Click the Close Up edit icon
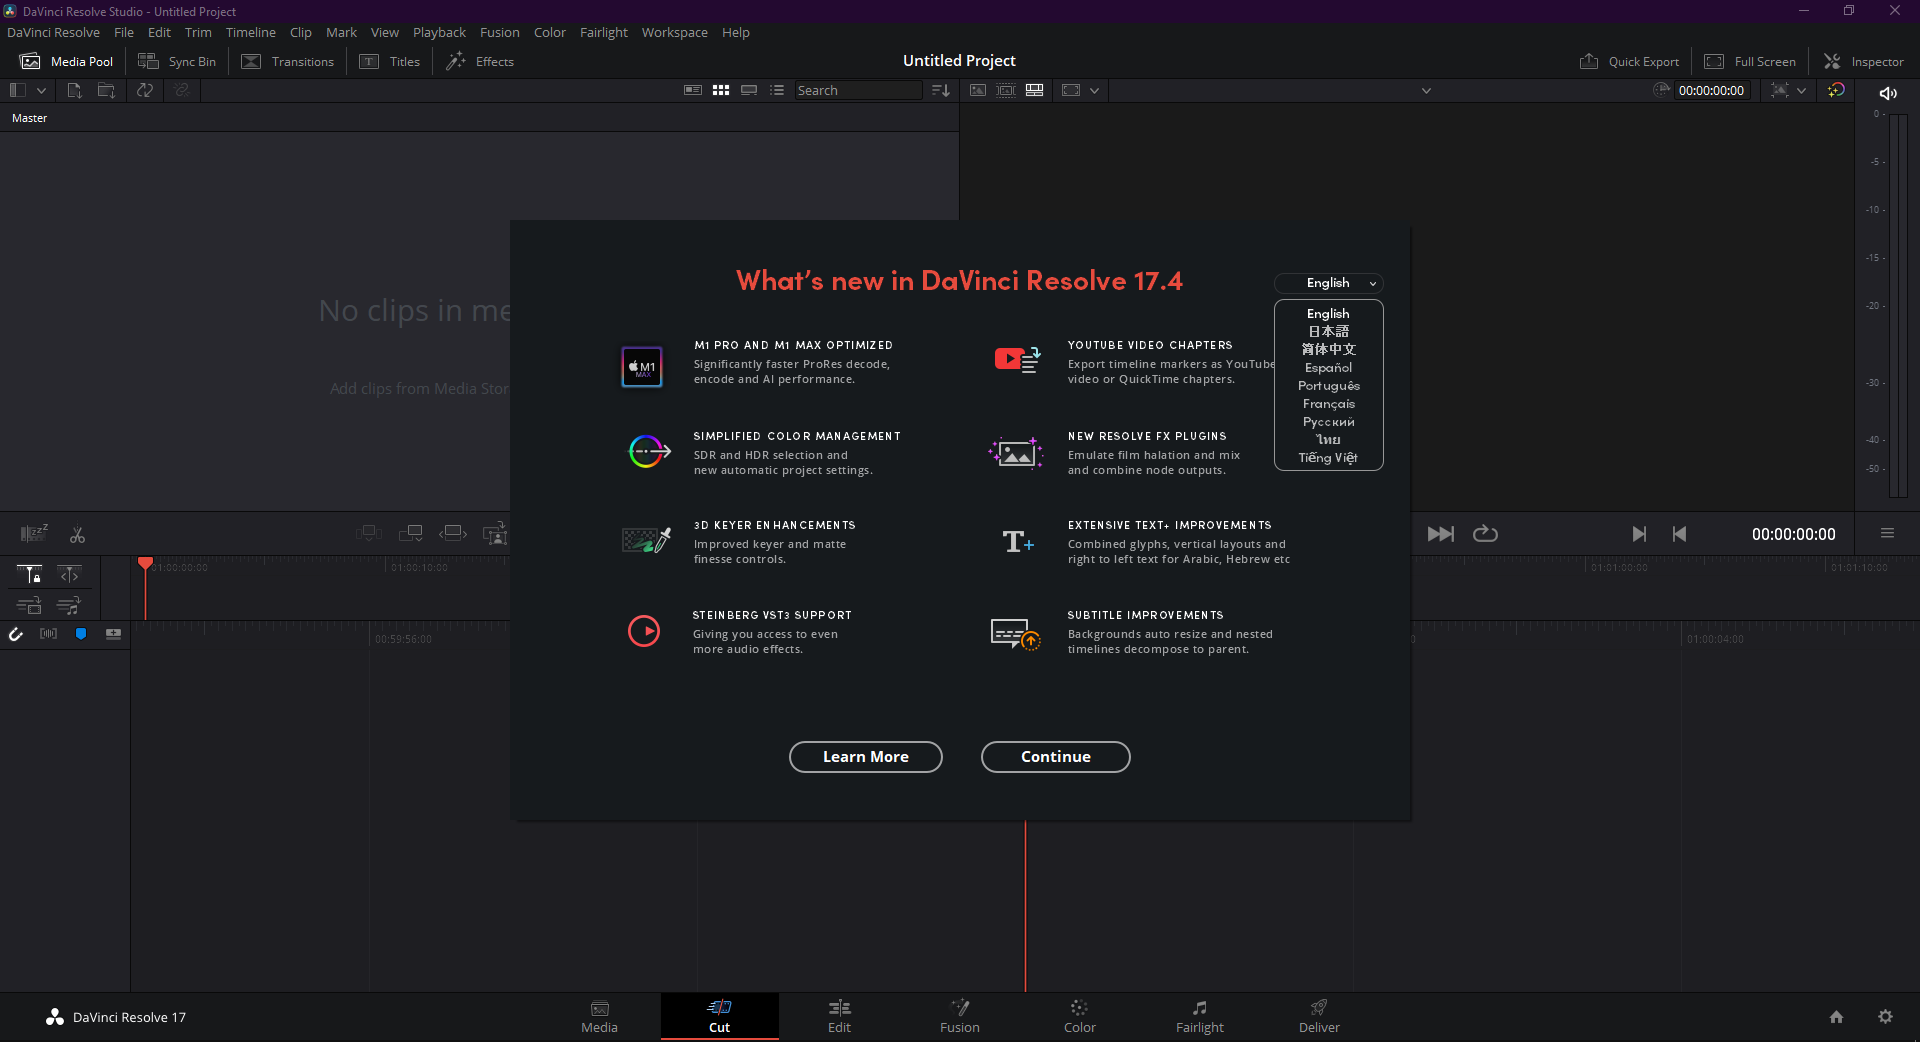Viewport: 1920px width, 1042px height. pos(495,534)
